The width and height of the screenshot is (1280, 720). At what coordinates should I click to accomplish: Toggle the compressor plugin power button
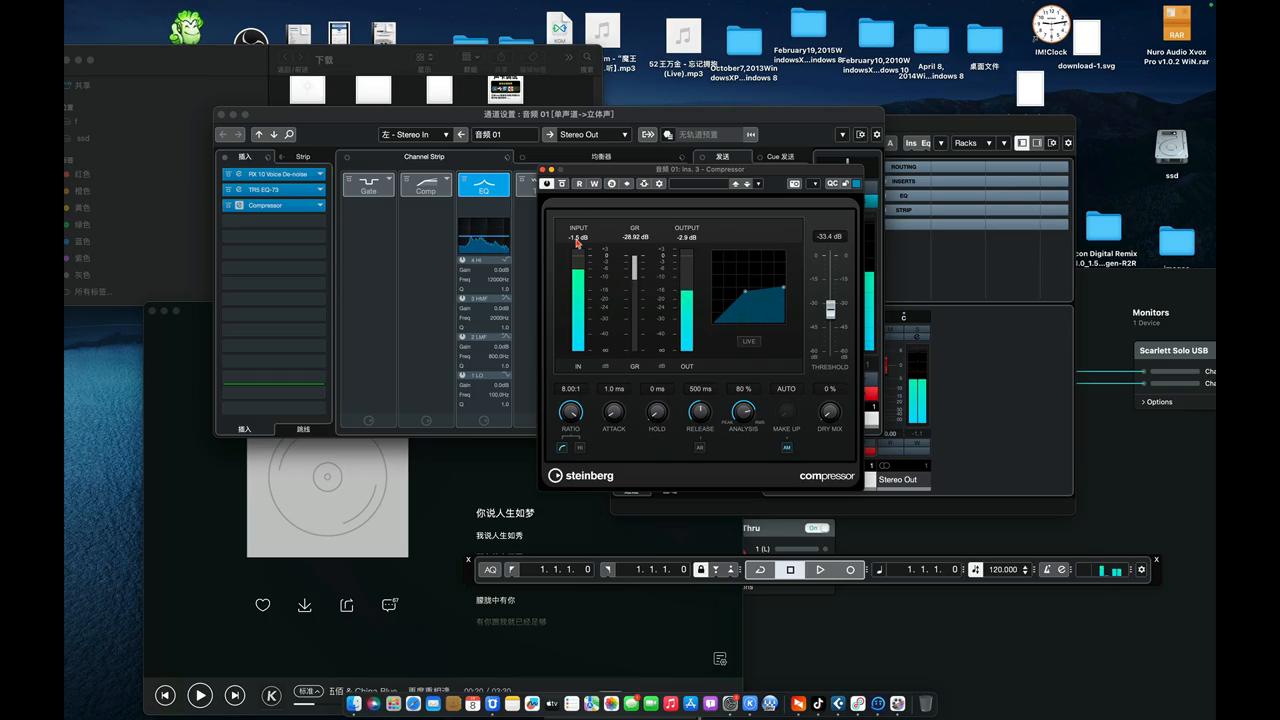(x=547, y=184)
